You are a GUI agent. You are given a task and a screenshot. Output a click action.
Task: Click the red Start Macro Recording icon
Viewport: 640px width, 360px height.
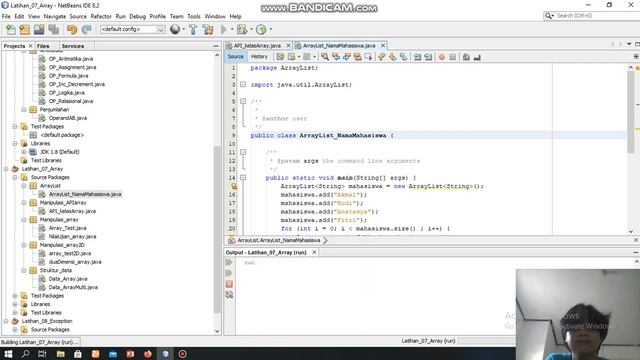coord(442,57)
